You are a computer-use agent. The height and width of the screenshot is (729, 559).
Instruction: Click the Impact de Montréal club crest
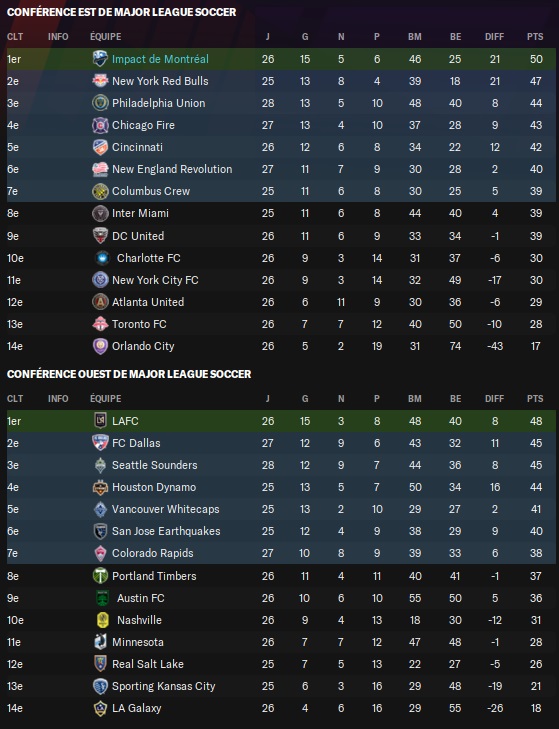100,59
